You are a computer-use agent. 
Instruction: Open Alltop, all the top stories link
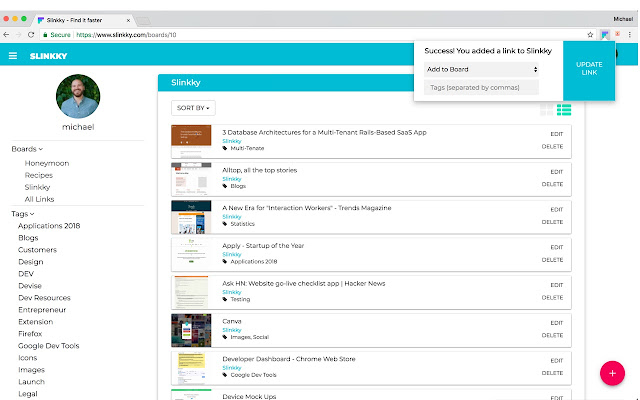pyautogui.click(x=260, y=170)
